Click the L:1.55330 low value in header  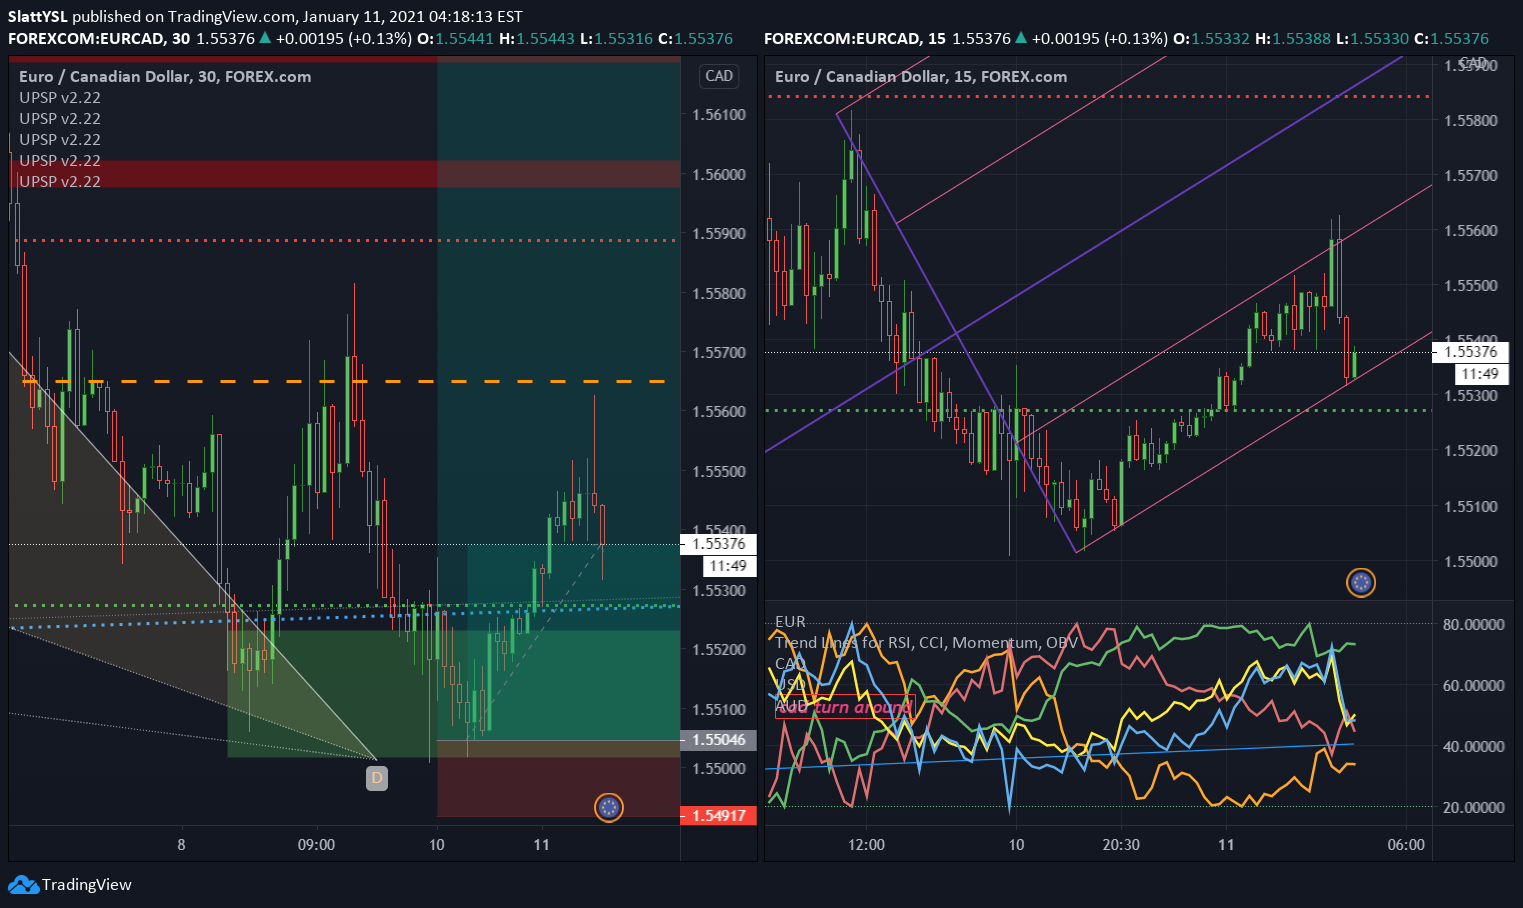point(1372,38)
